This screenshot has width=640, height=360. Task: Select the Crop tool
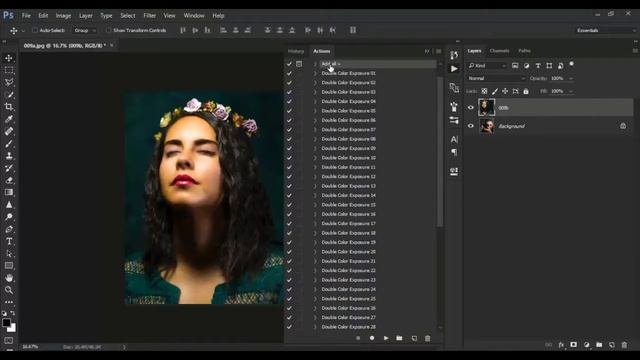click(x=9, y=107)
